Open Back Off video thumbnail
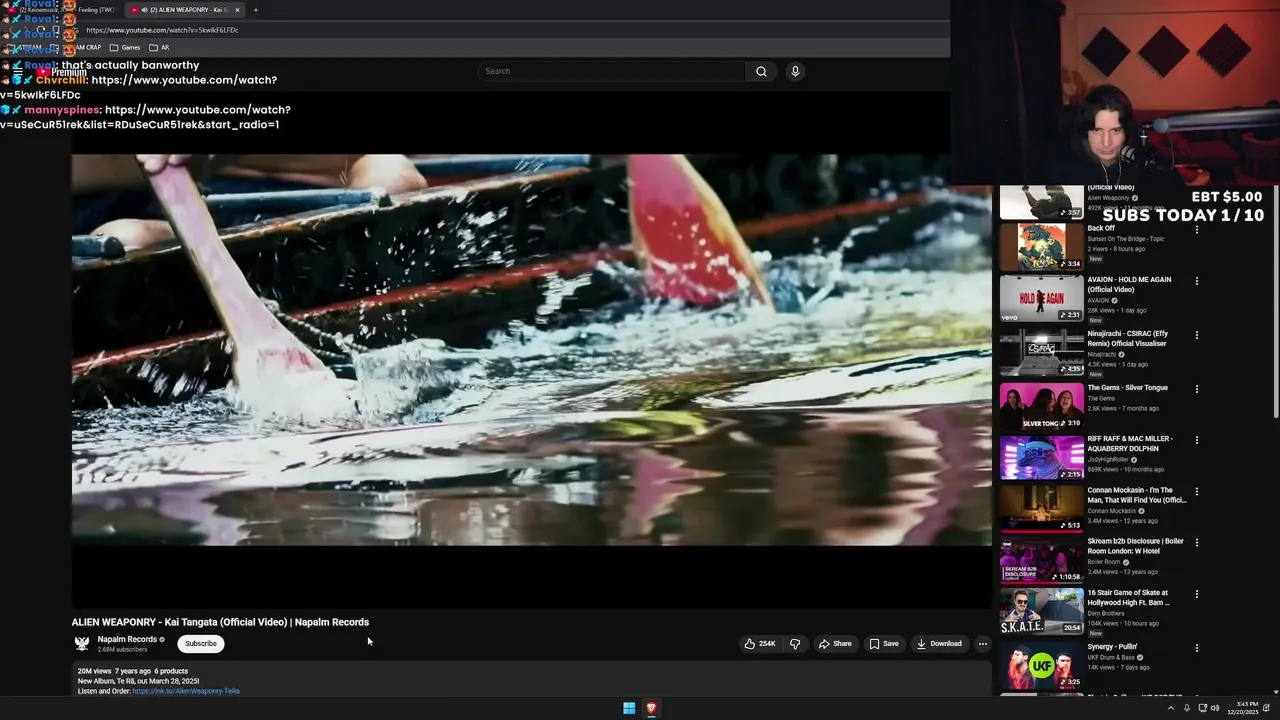The width and height of the screenshot is (1280, 720). tap(1042, 247)
